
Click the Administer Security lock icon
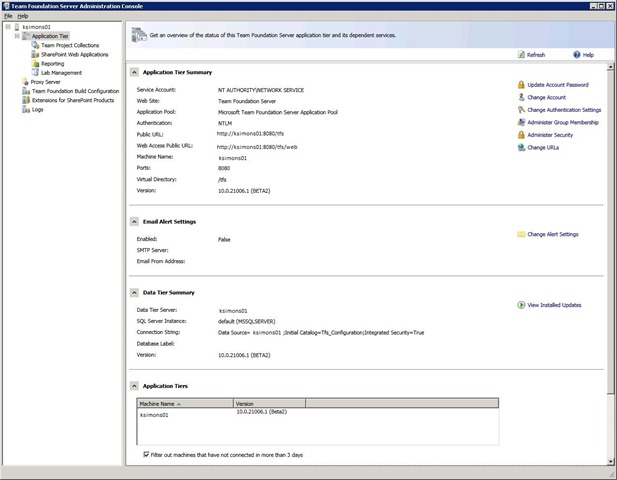[x=521, y=135]
